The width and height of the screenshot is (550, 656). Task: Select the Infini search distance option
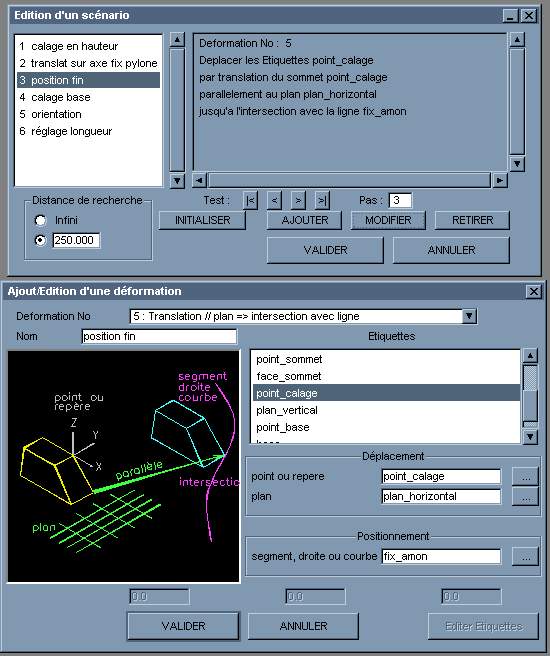click(40, 220)
